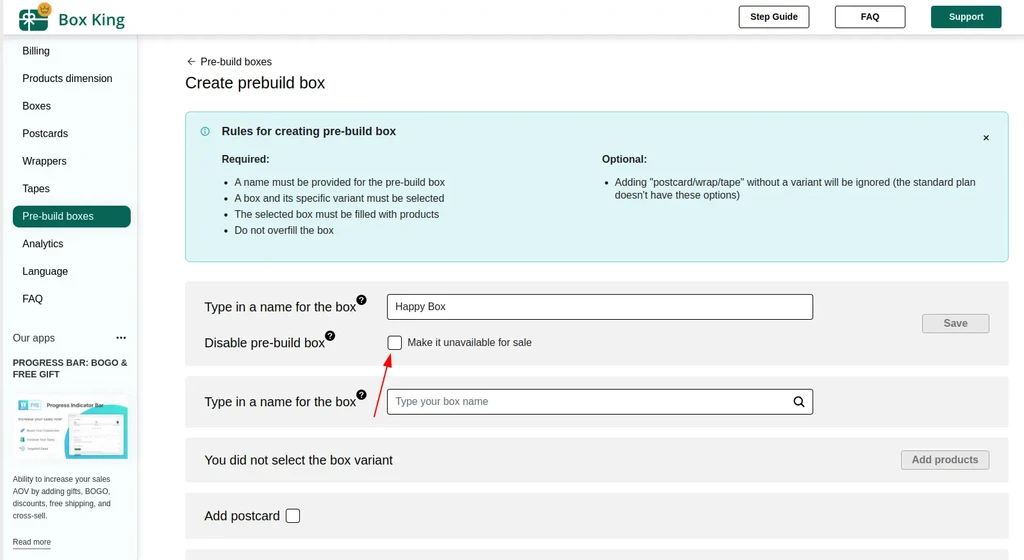
Task: Open the Step Guide button
Action: click(774, 17)
